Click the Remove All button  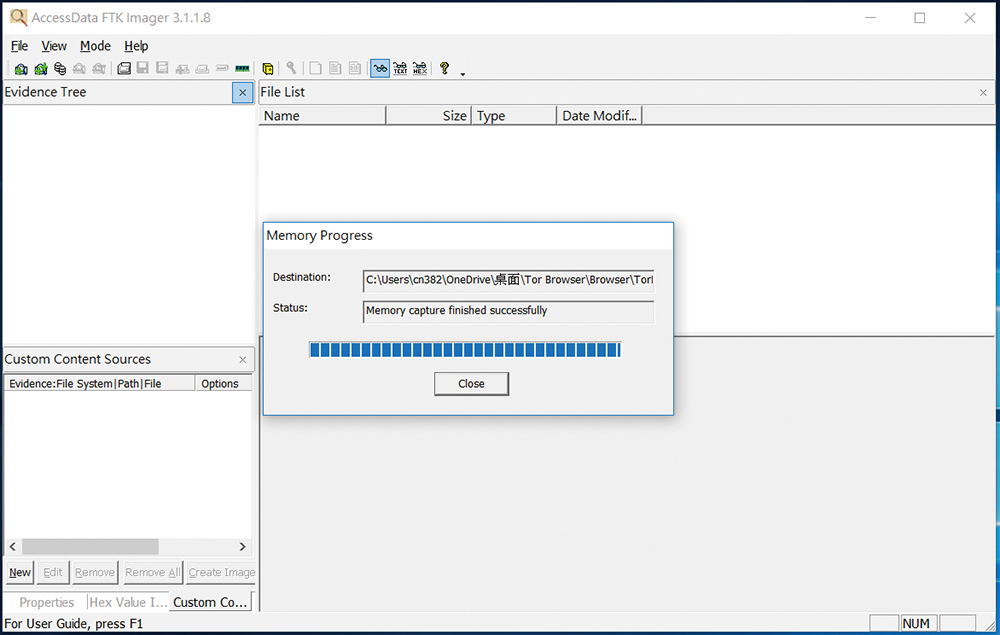[152, 573]
